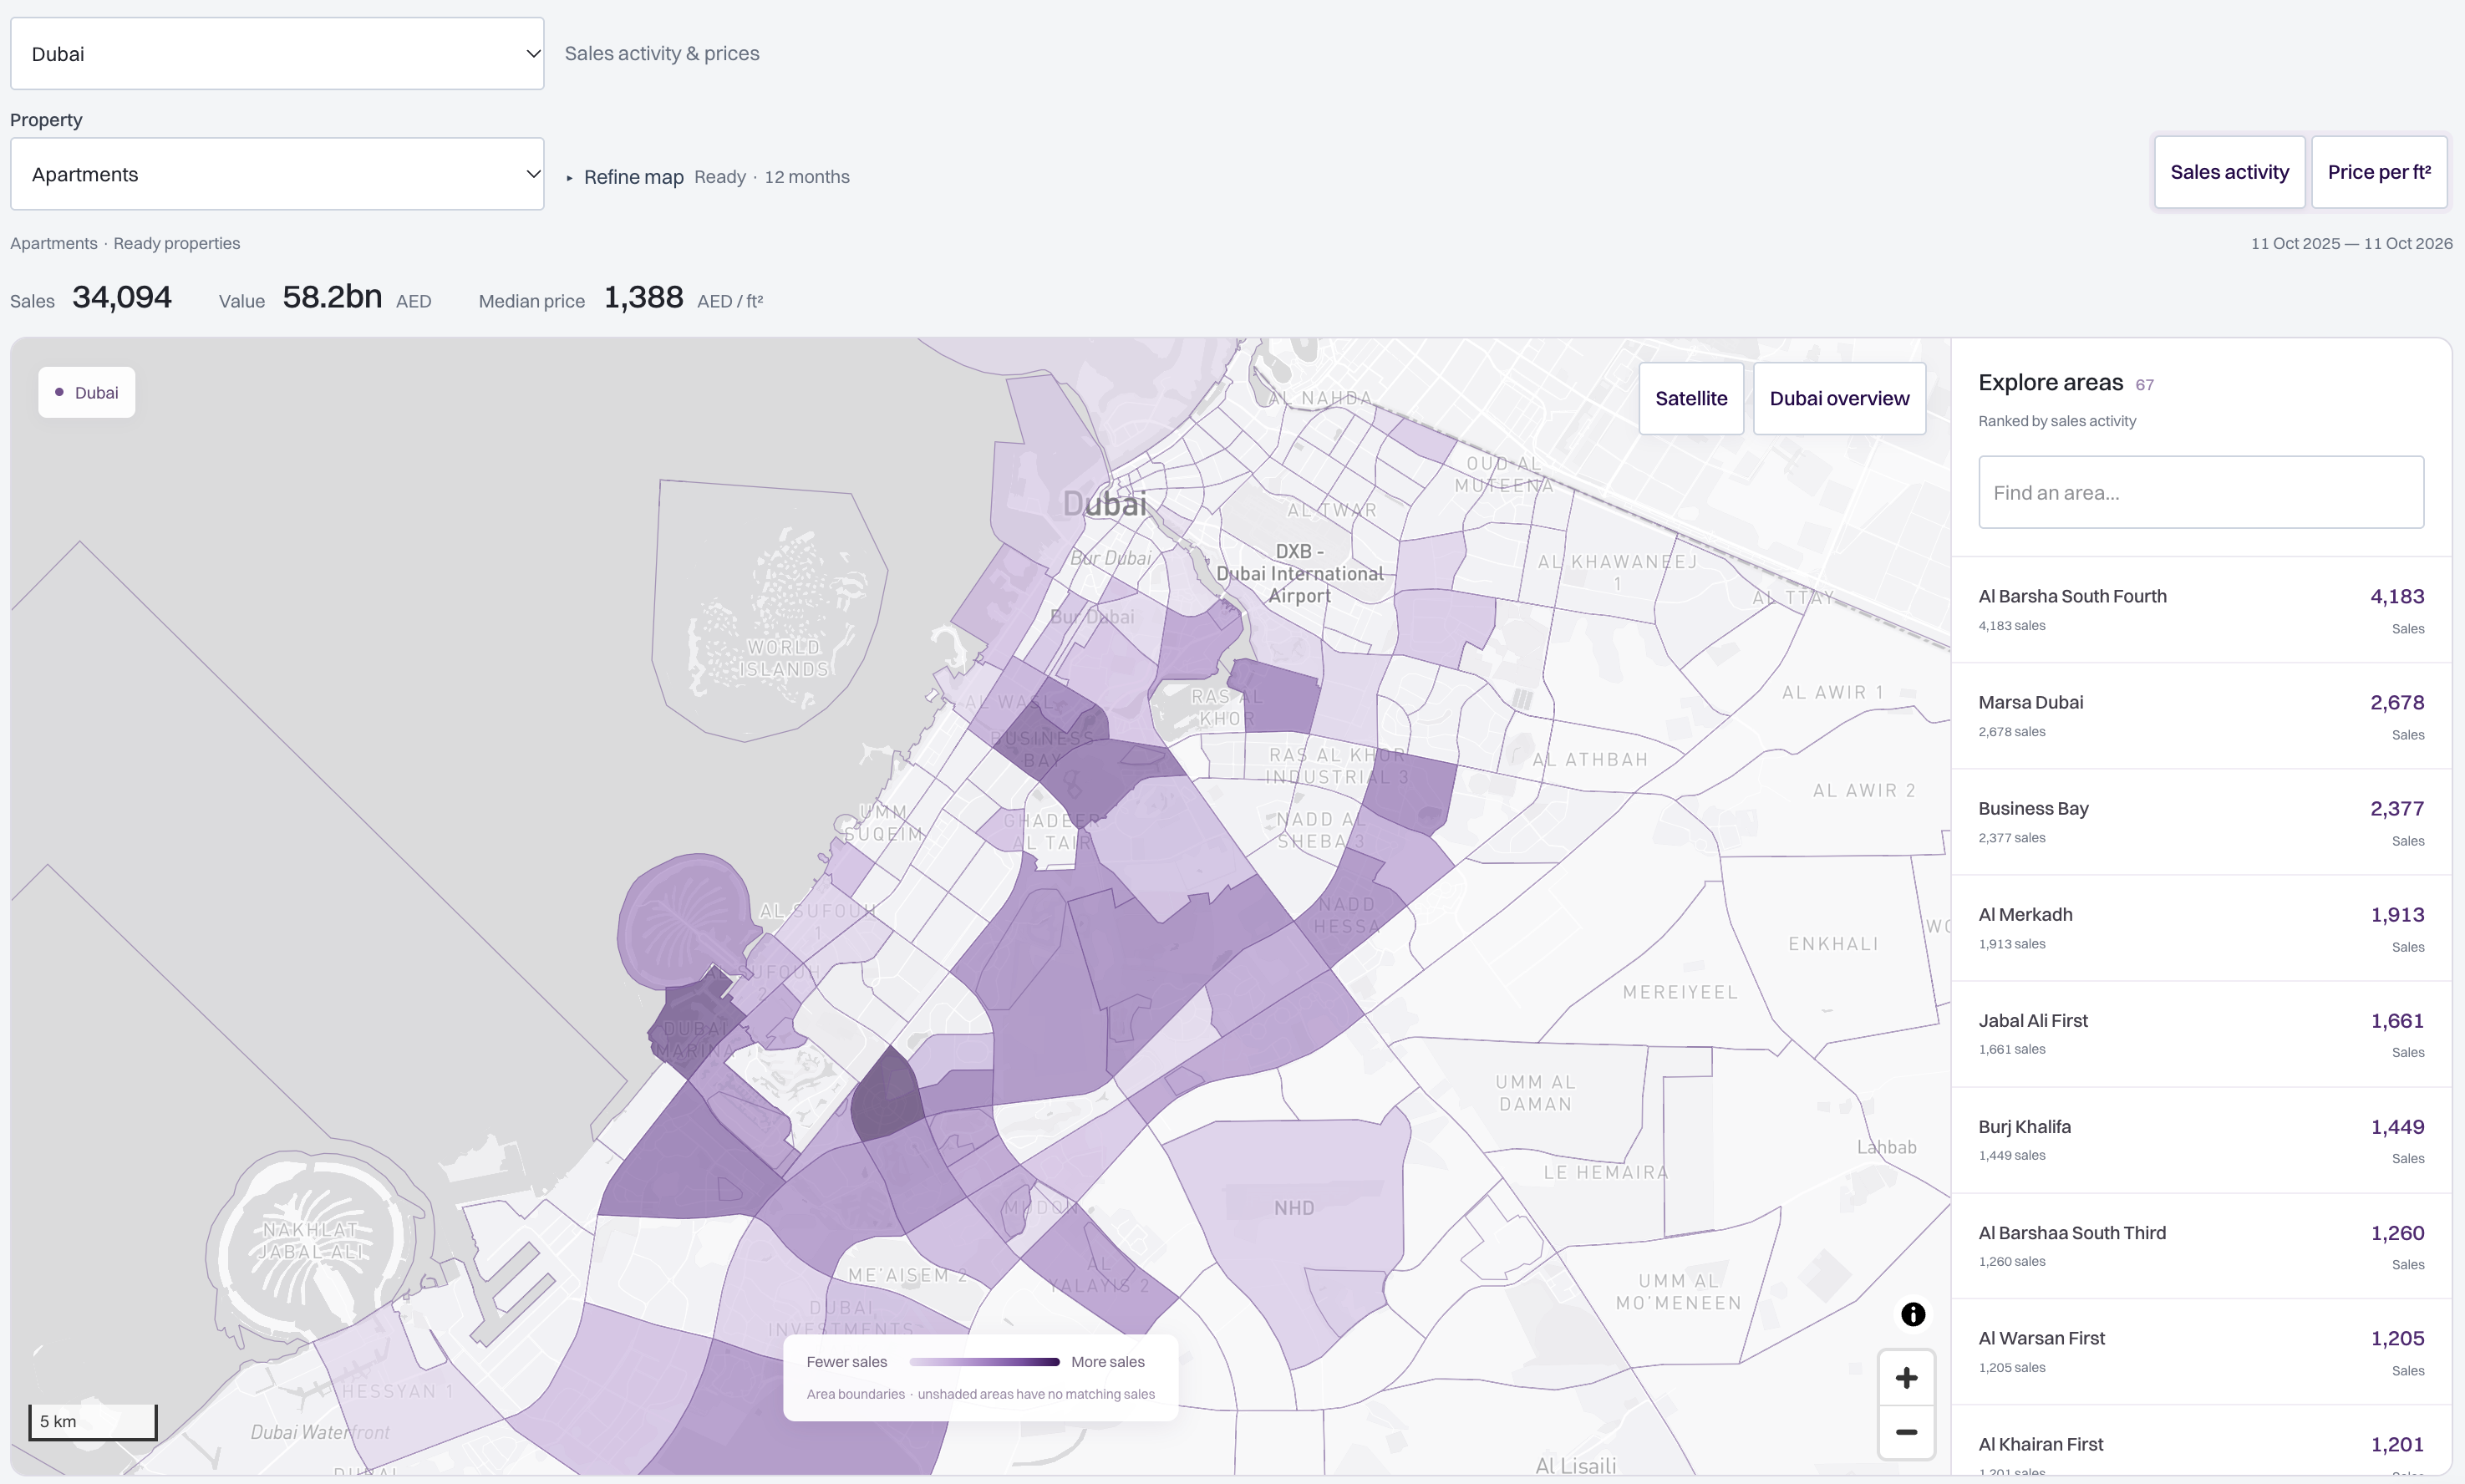Zoom out with the minus button
This screenshot has width=2465, height=1484.
click(1906, 1432)
